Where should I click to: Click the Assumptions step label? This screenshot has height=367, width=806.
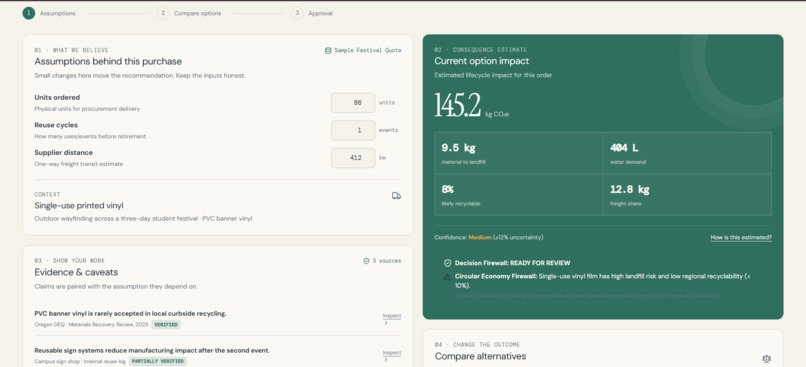pyautogui.click(x=58, y=13)
